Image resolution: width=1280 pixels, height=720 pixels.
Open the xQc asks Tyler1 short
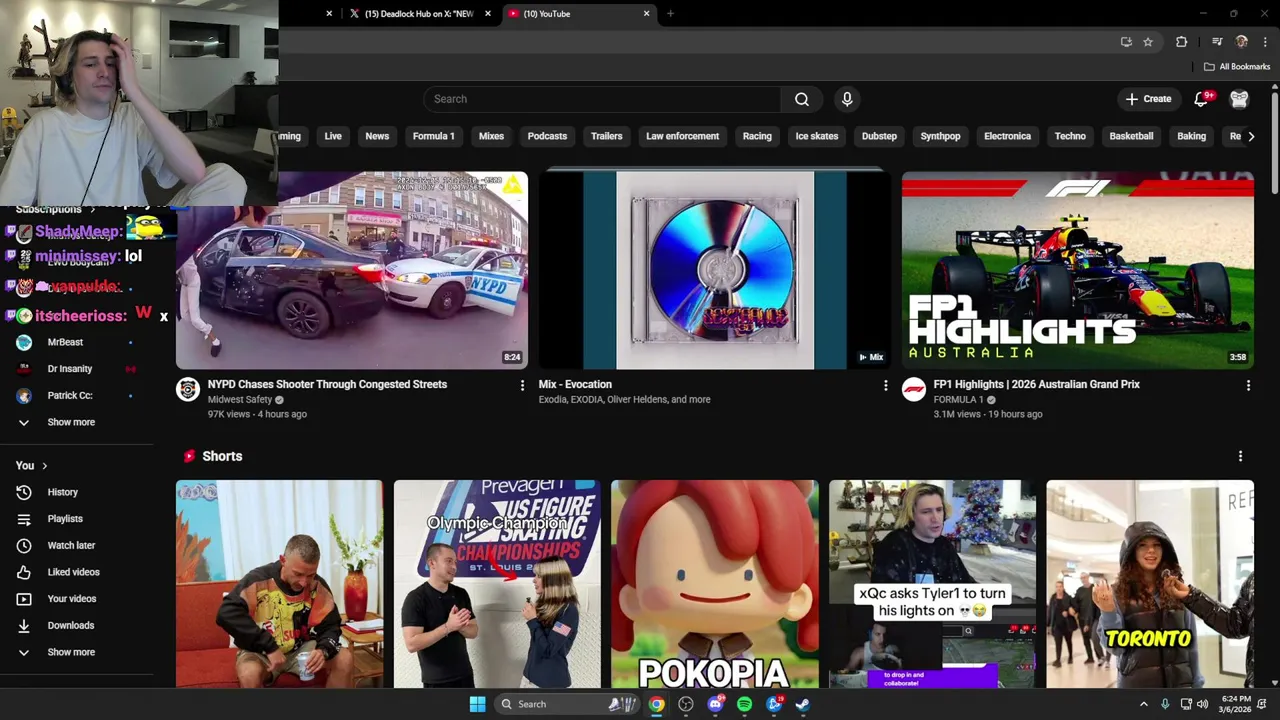932,584
